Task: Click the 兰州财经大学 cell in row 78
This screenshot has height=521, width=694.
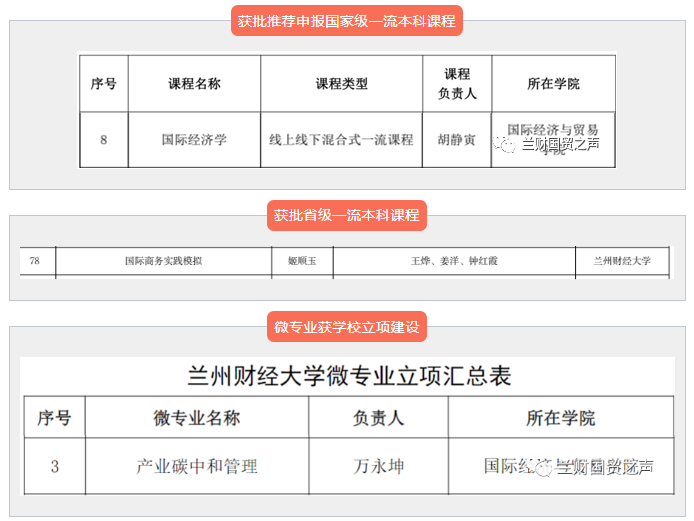Action: tap(621, 261)
